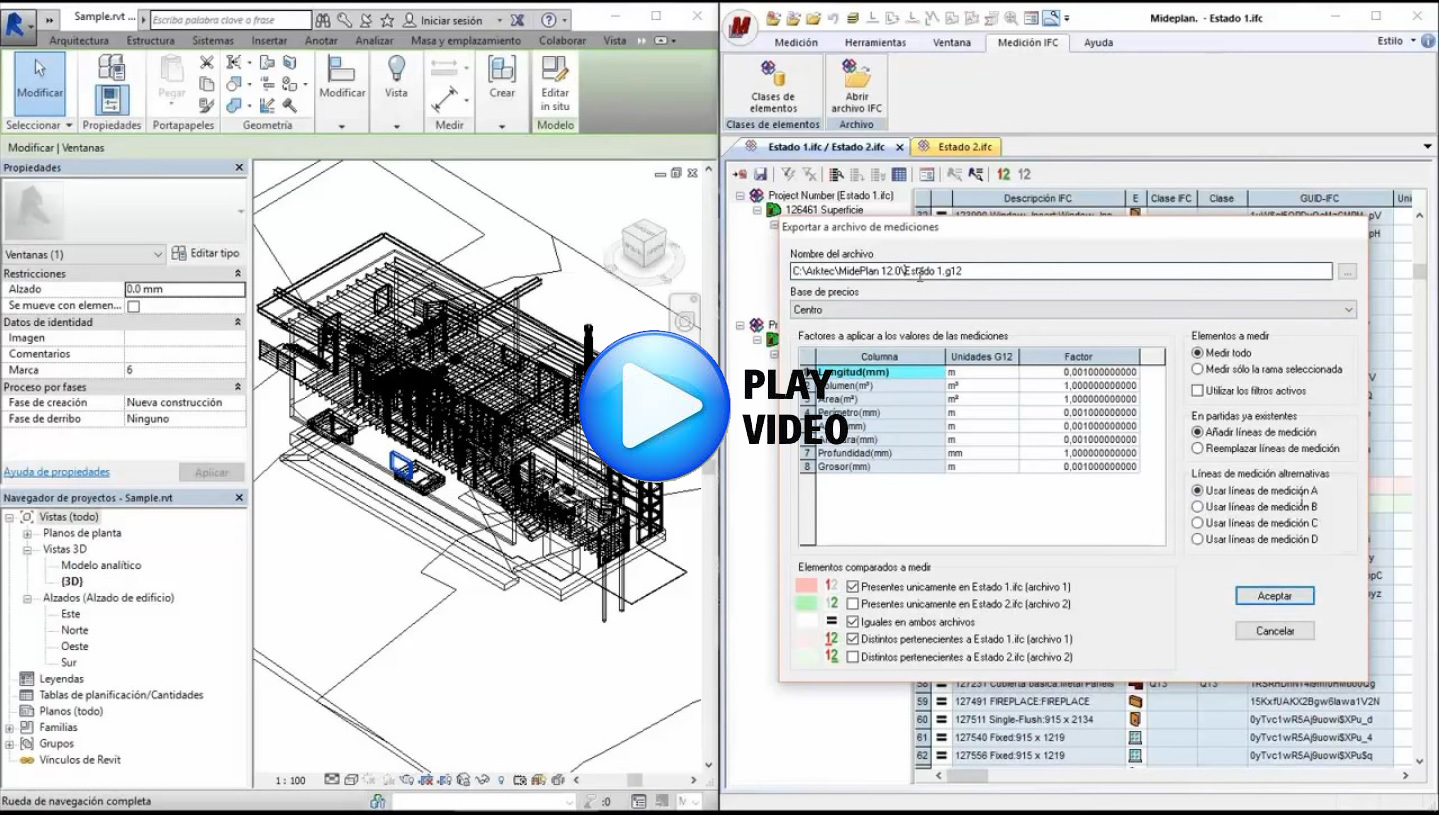This screenshot has width=1439, height=815.
Task: Open the Base de precios Centro dropdown
Action: [x=1073, y=310]
